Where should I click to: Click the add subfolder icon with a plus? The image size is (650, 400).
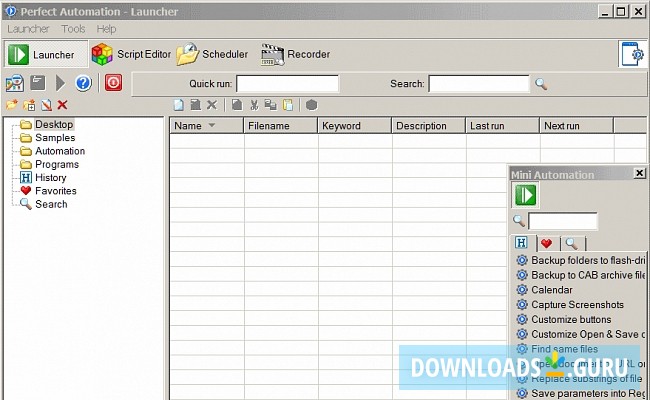coord(29,105)
